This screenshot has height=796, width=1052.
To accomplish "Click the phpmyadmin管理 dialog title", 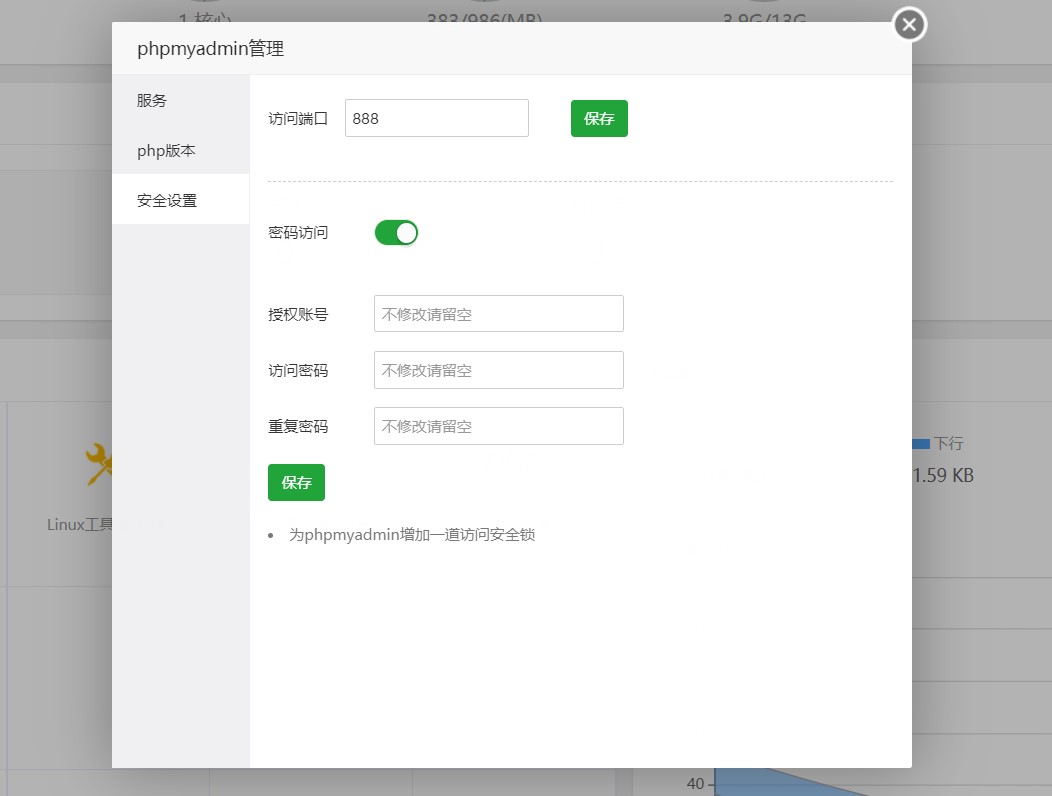I will (x=211, y=48).
